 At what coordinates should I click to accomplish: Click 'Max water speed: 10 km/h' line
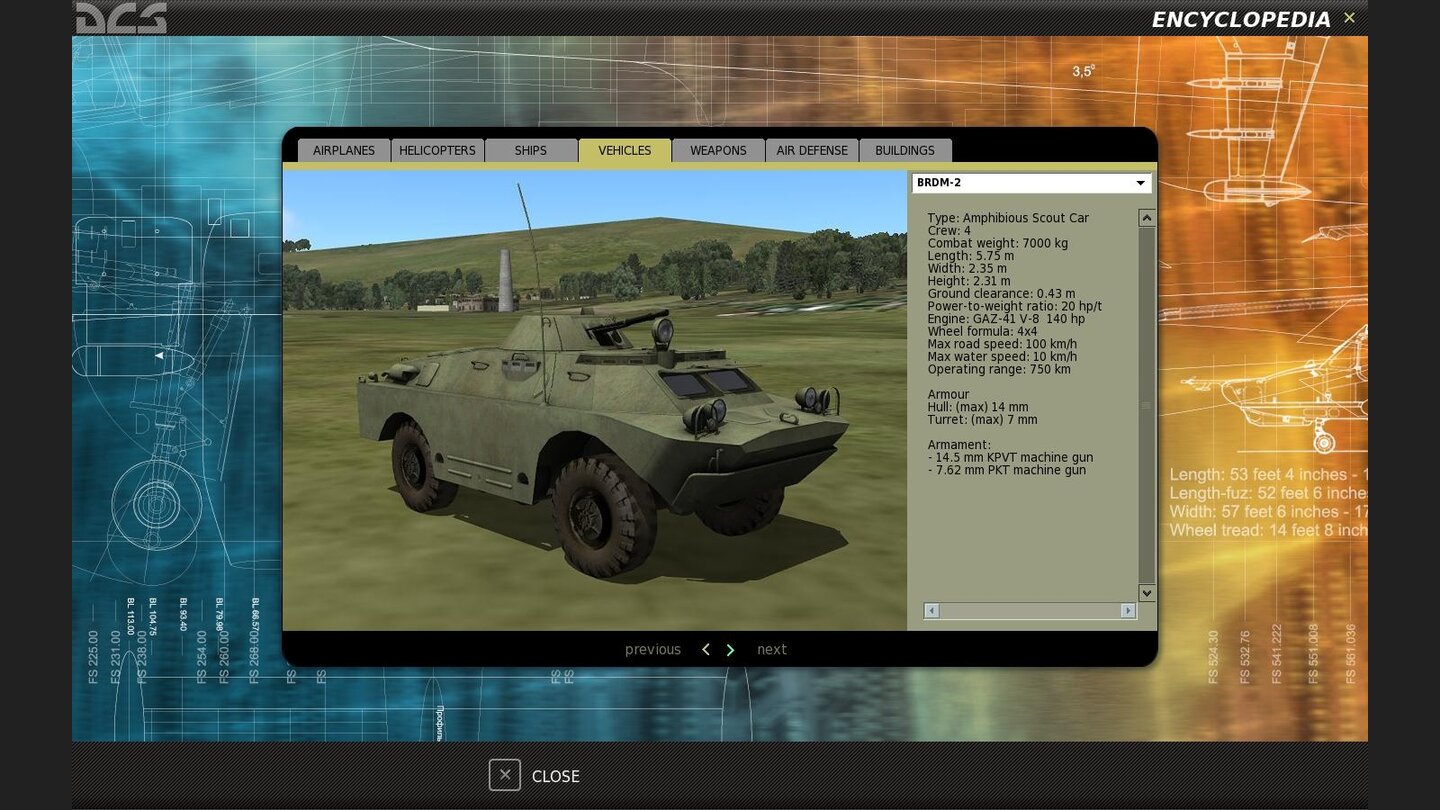tap(1002, 356)
